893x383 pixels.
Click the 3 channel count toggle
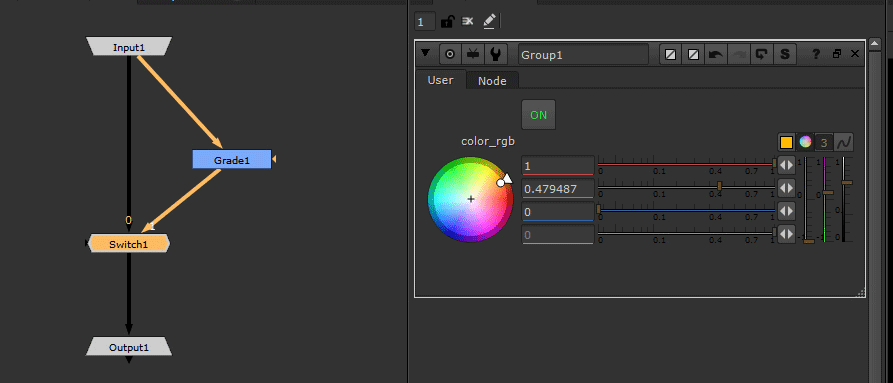coord(824,142)
